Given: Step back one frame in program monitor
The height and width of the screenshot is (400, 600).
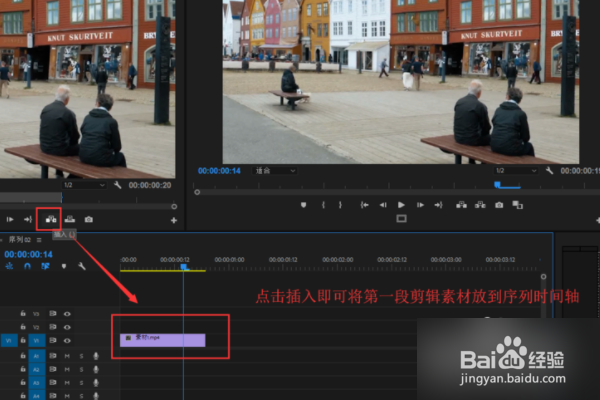Looking at the screenshot, I should [383, 205].
